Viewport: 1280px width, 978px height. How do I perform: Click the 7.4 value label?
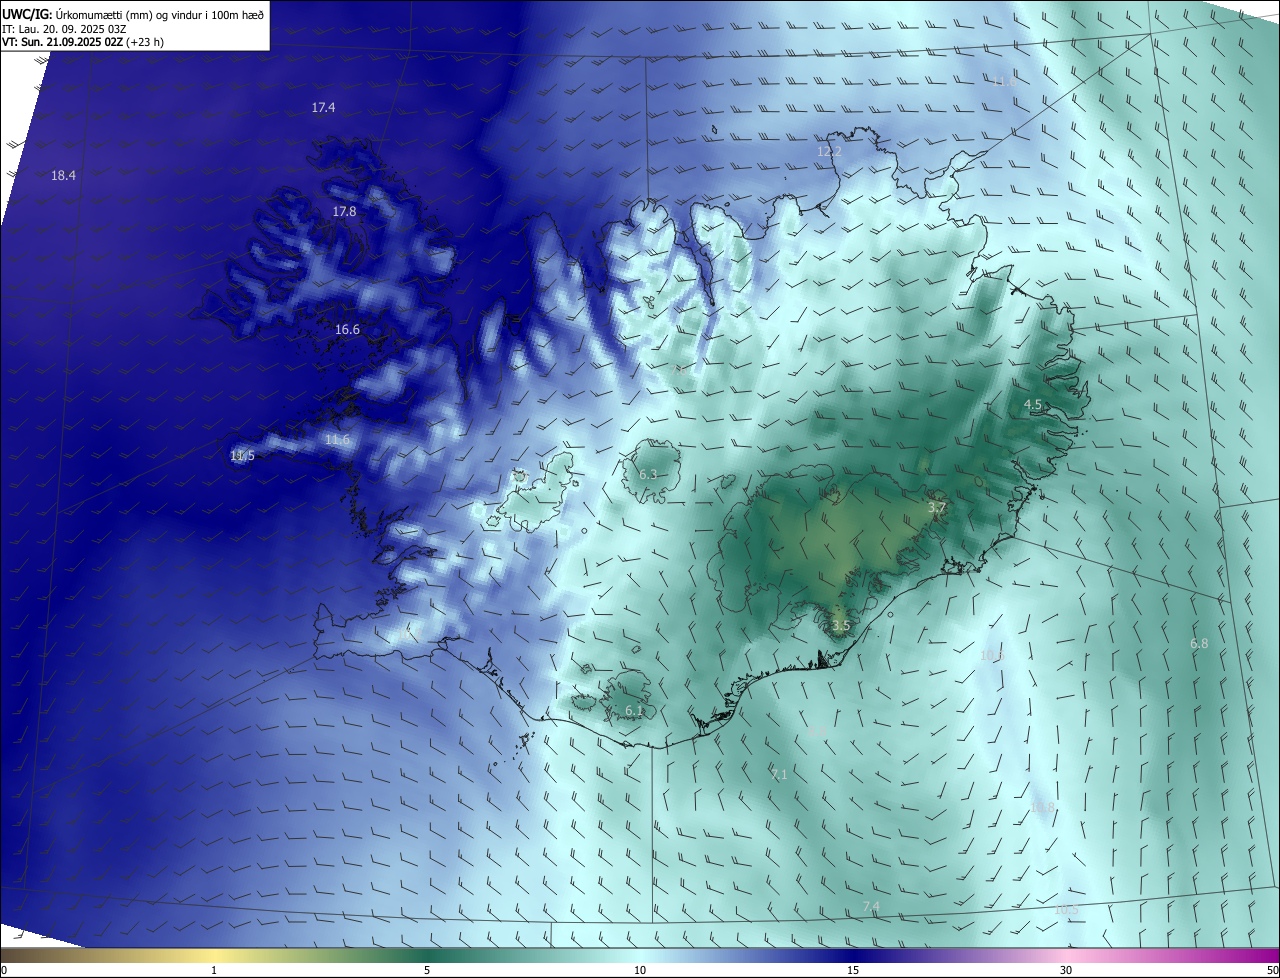tap(871, 906)
